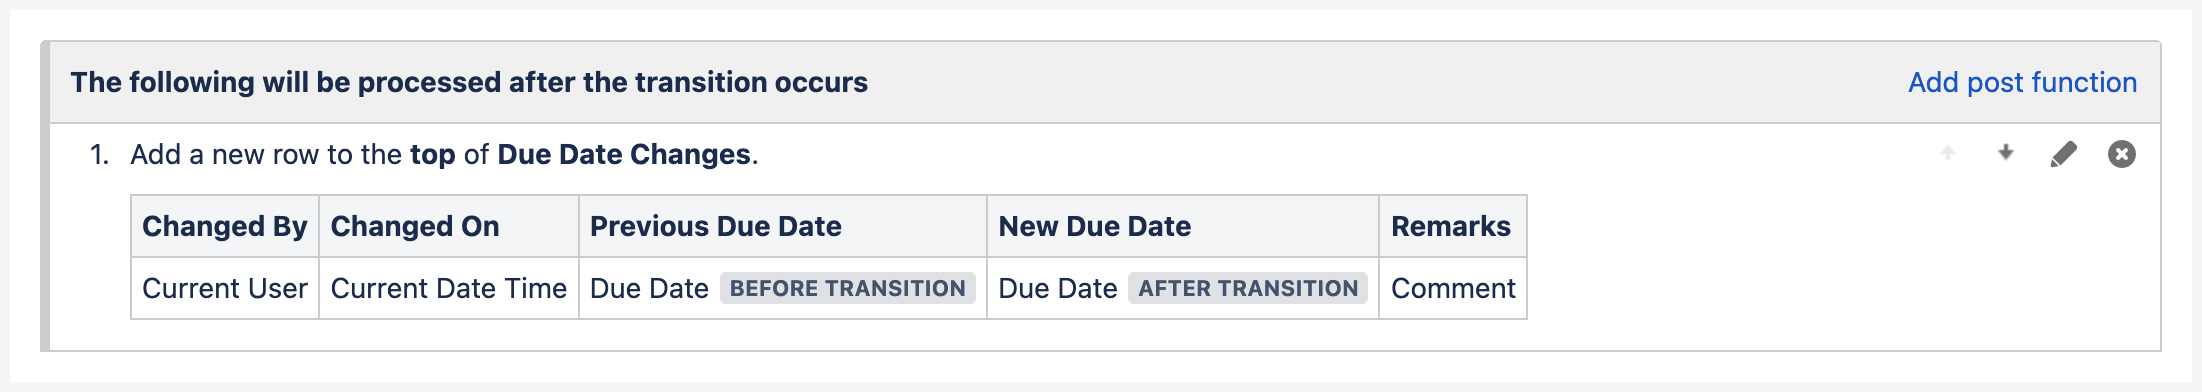
Task: Click the New Due Date header
Action: 1183,226
